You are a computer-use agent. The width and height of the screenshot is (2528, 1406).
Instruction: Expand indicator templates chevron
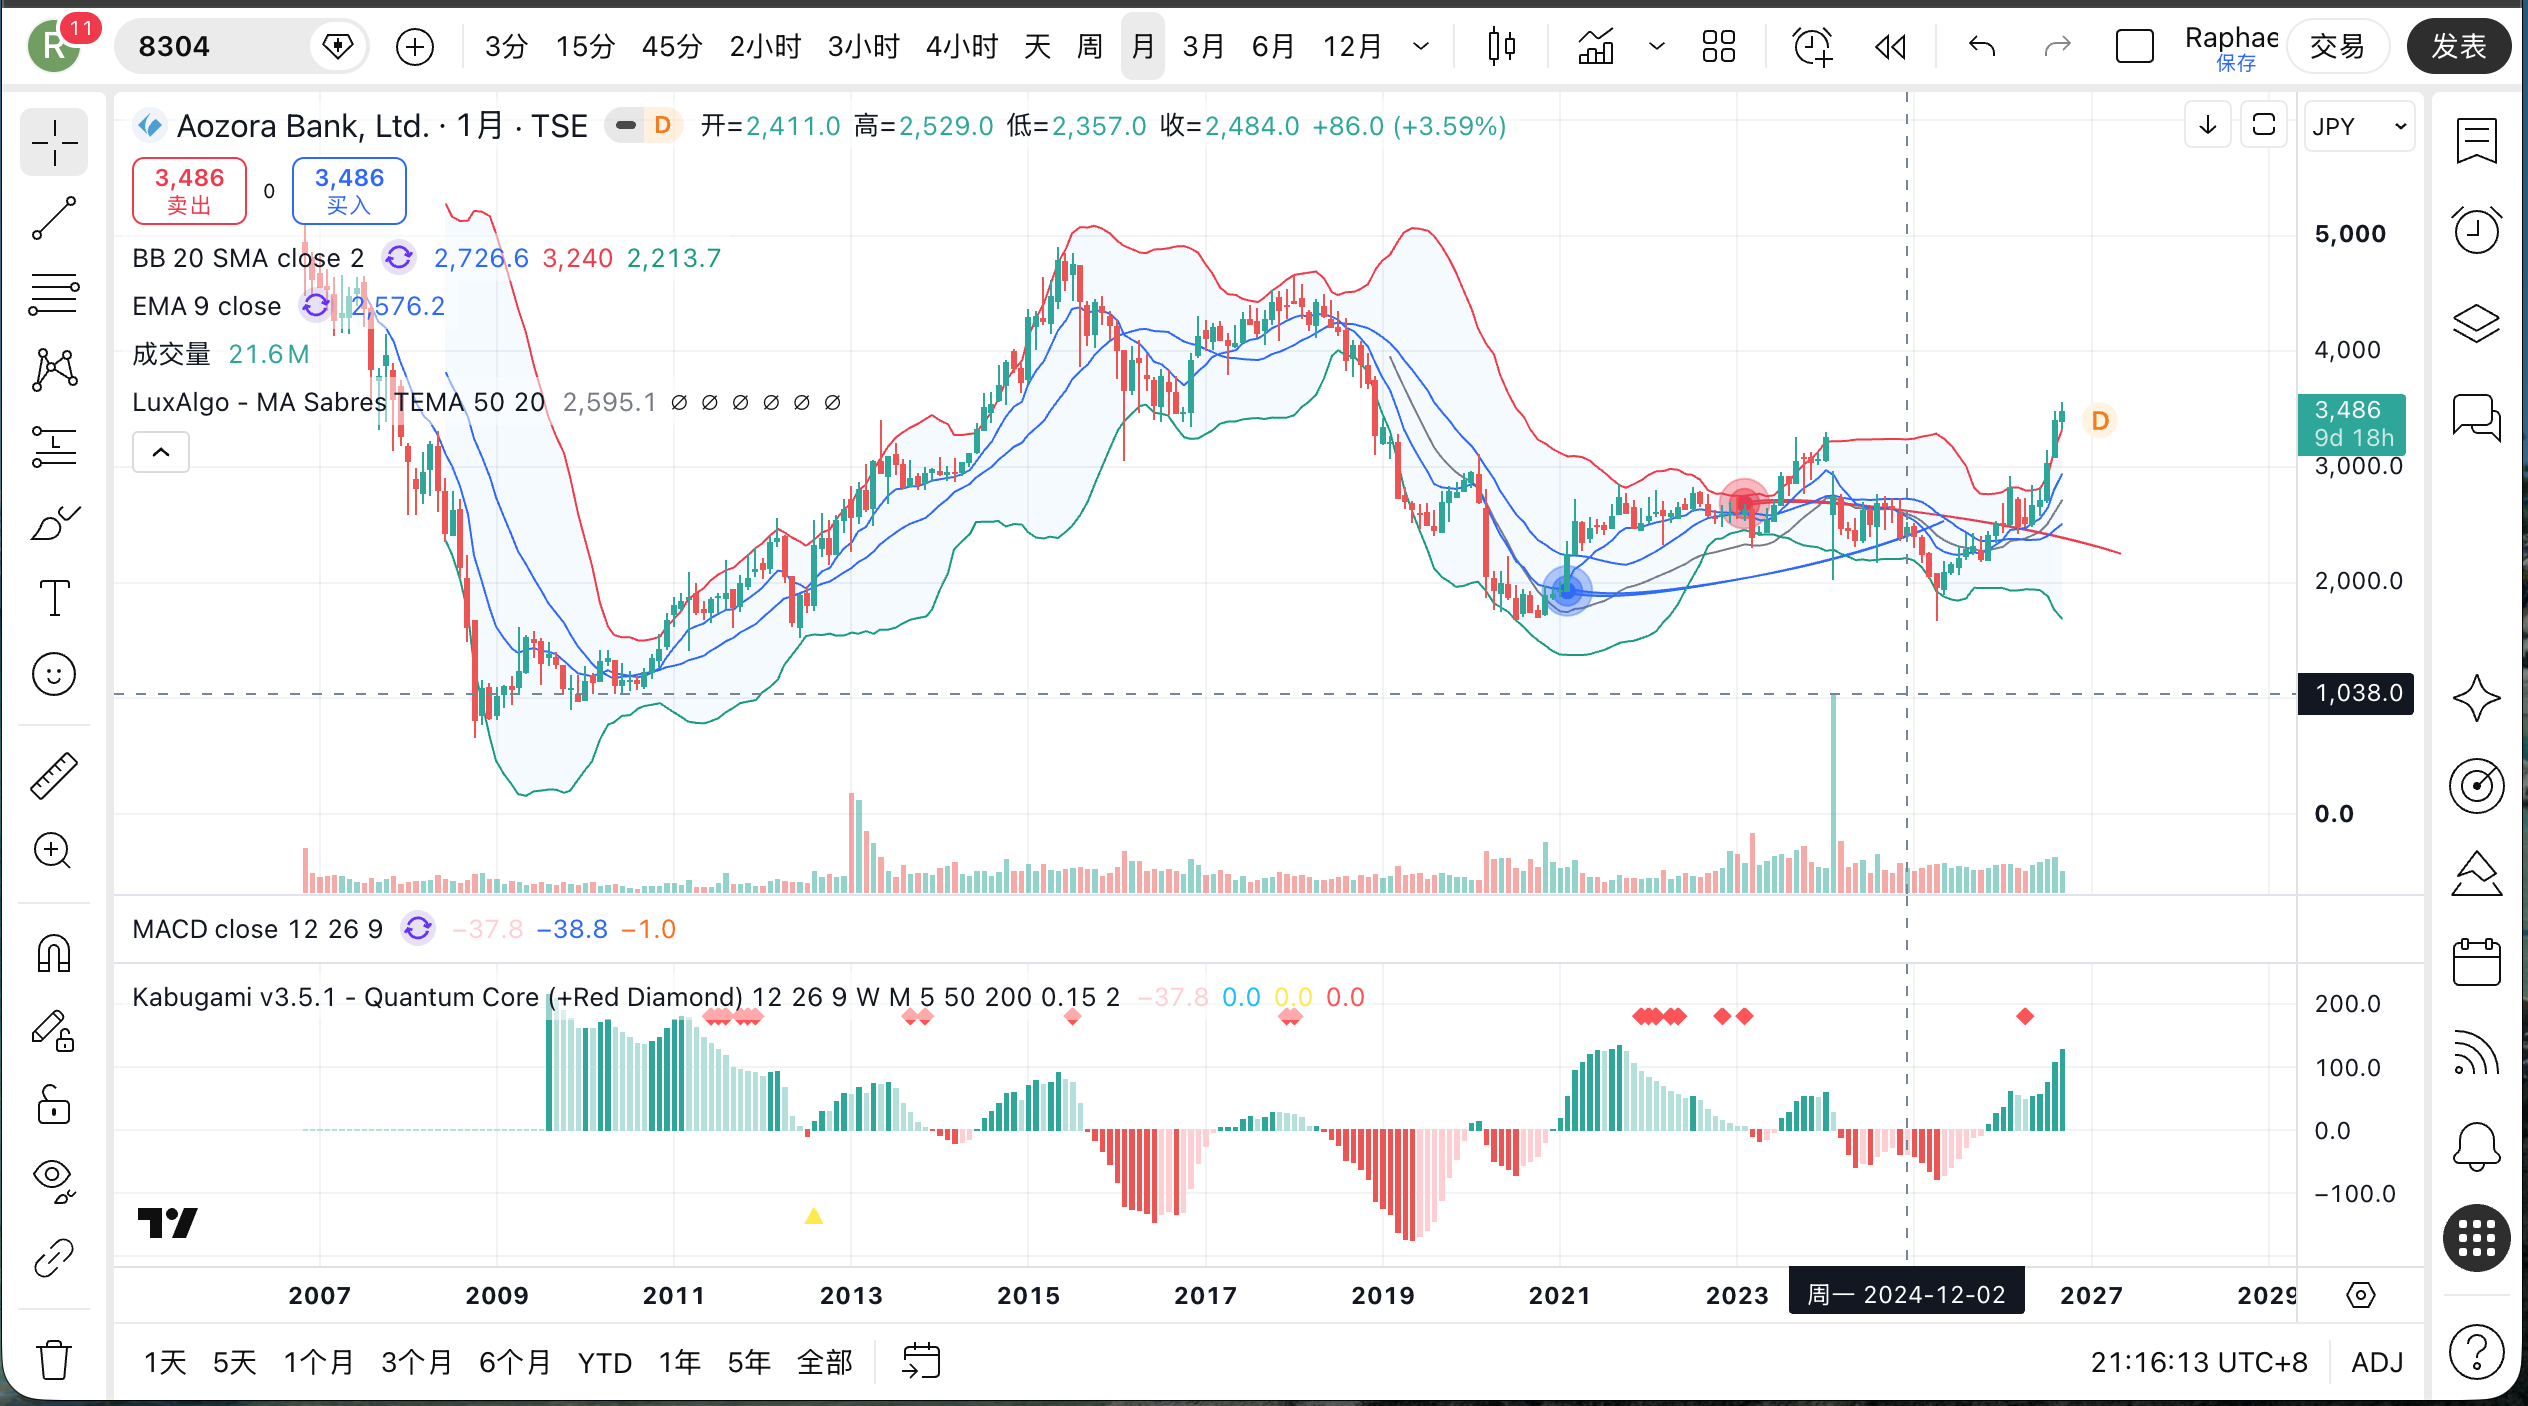pos(1656,46)
